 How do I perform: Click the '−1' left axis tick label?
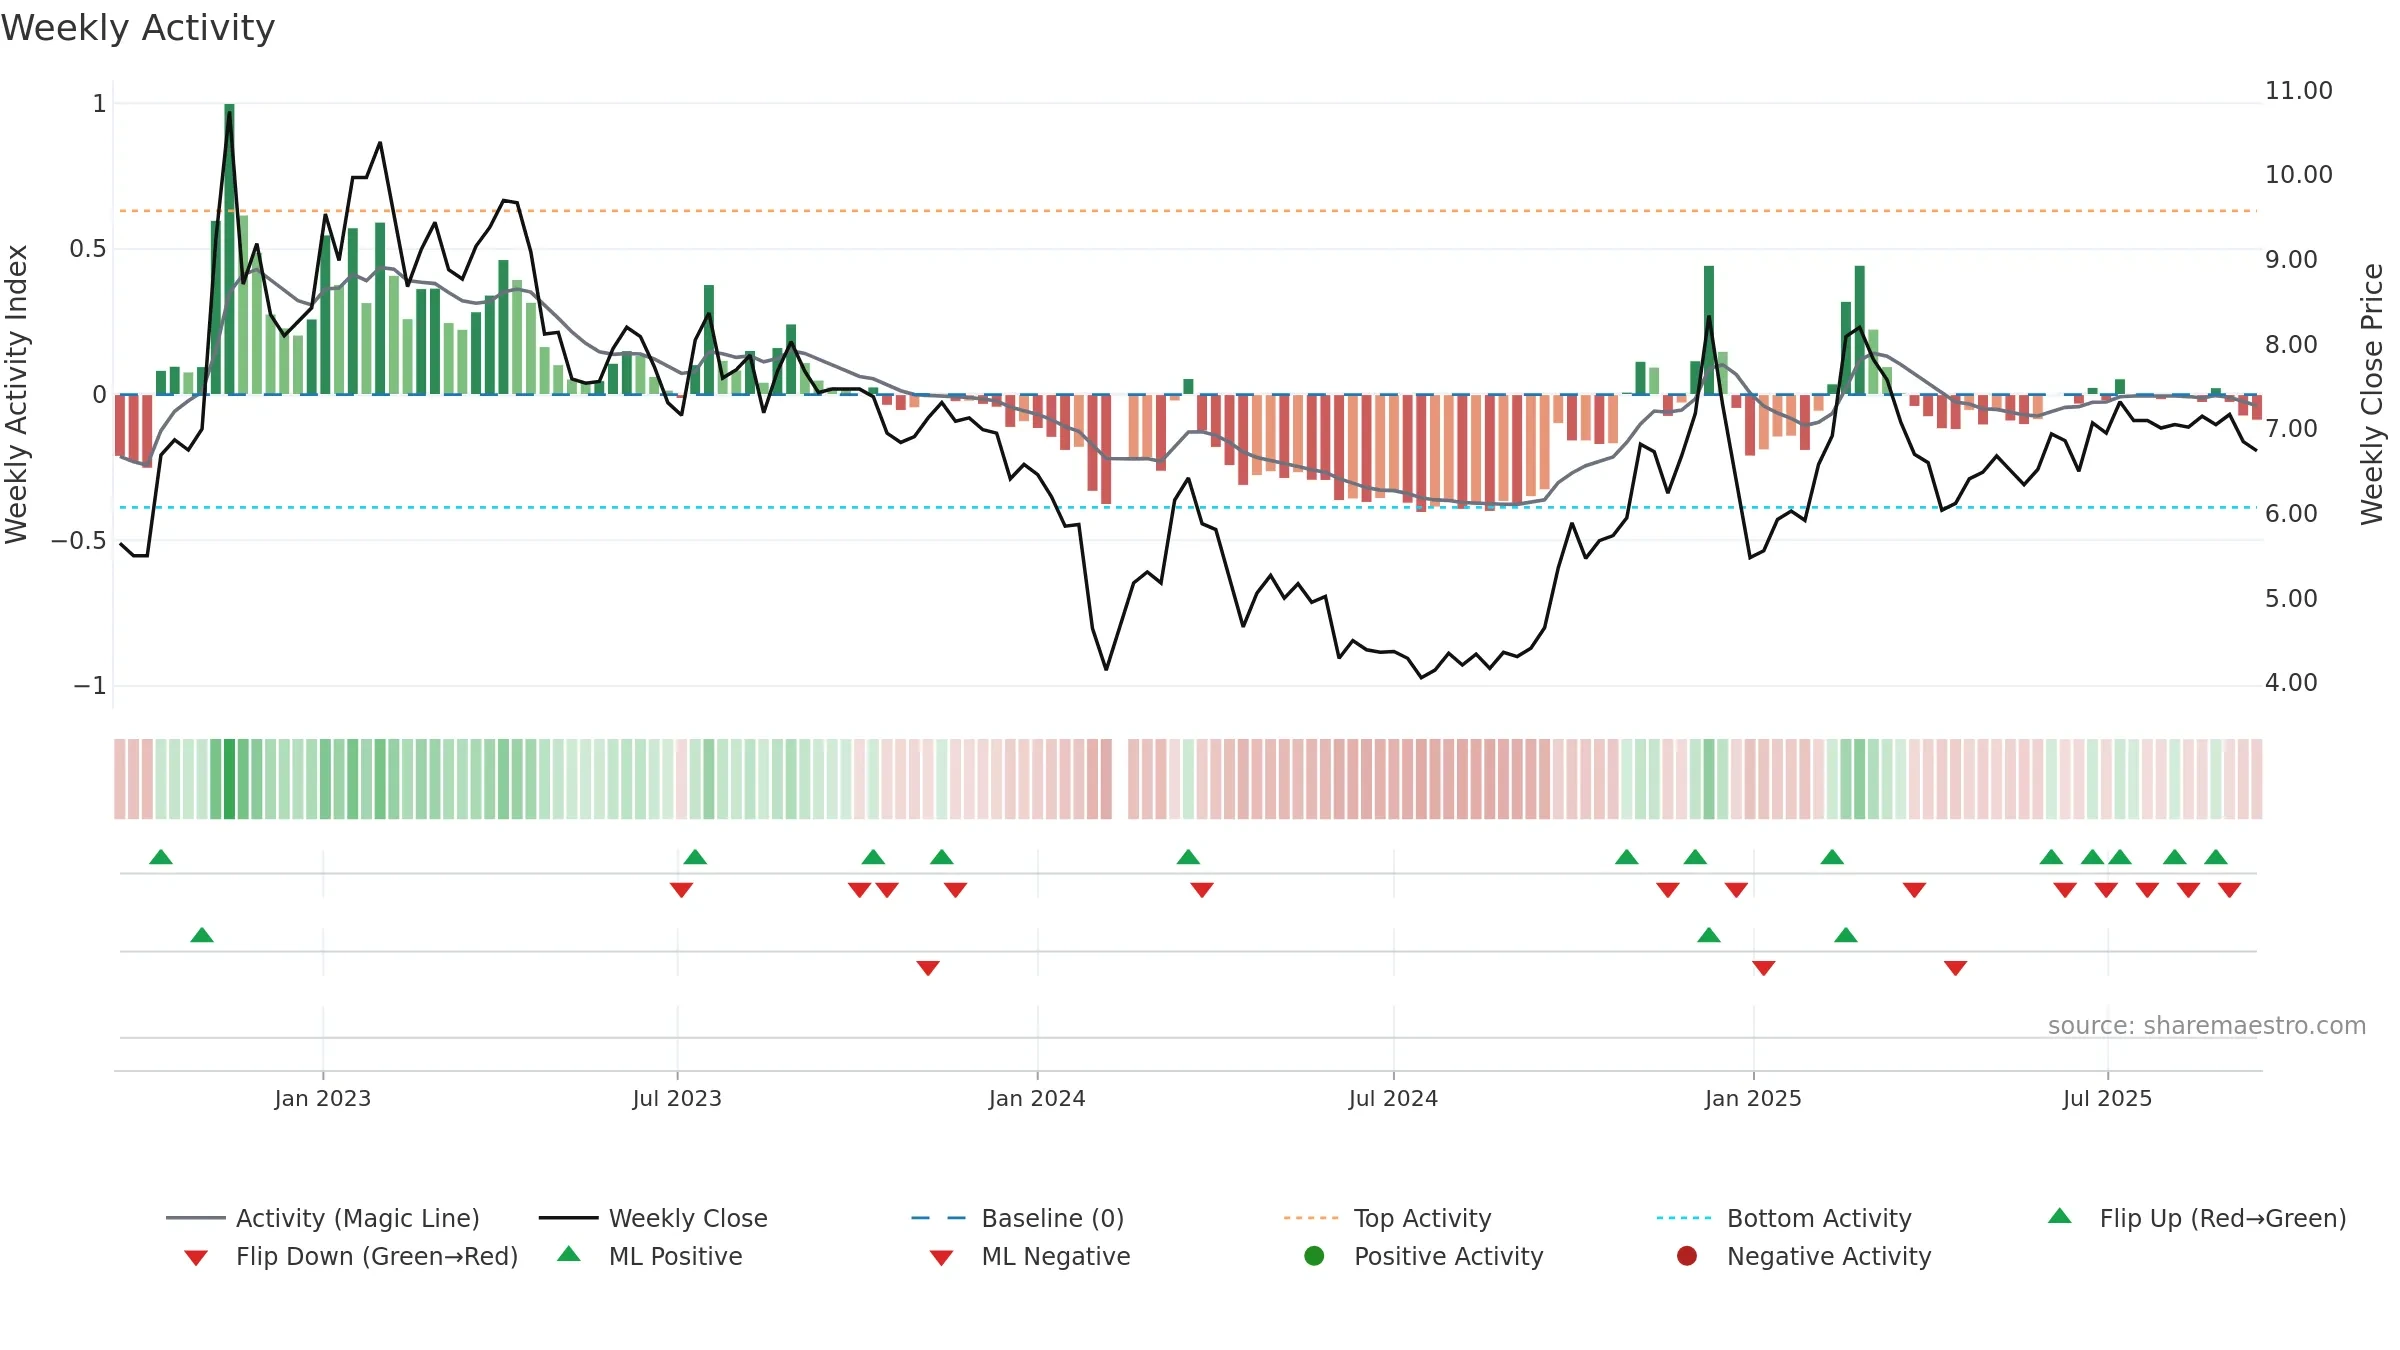pyautogui.click(x=90, y=686)
